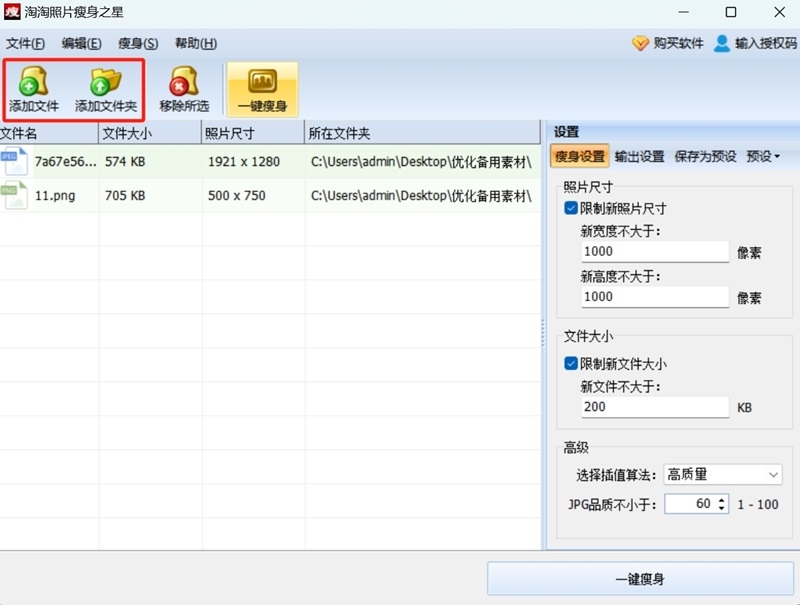The height and width of the screenshot is (605, 800).
Task: Click the app logo in title bar
Action: tap(11, 12)
